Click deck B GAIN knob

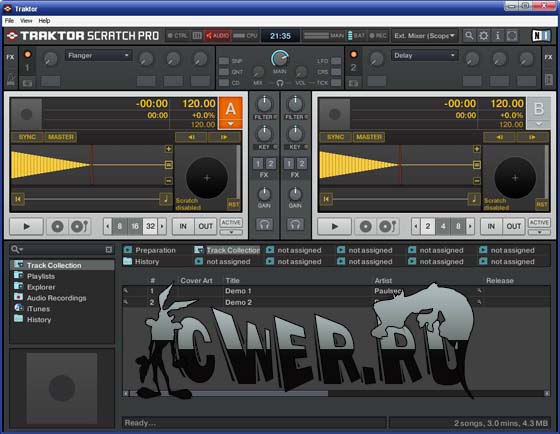pyautogui.click(x=295, y=194)
